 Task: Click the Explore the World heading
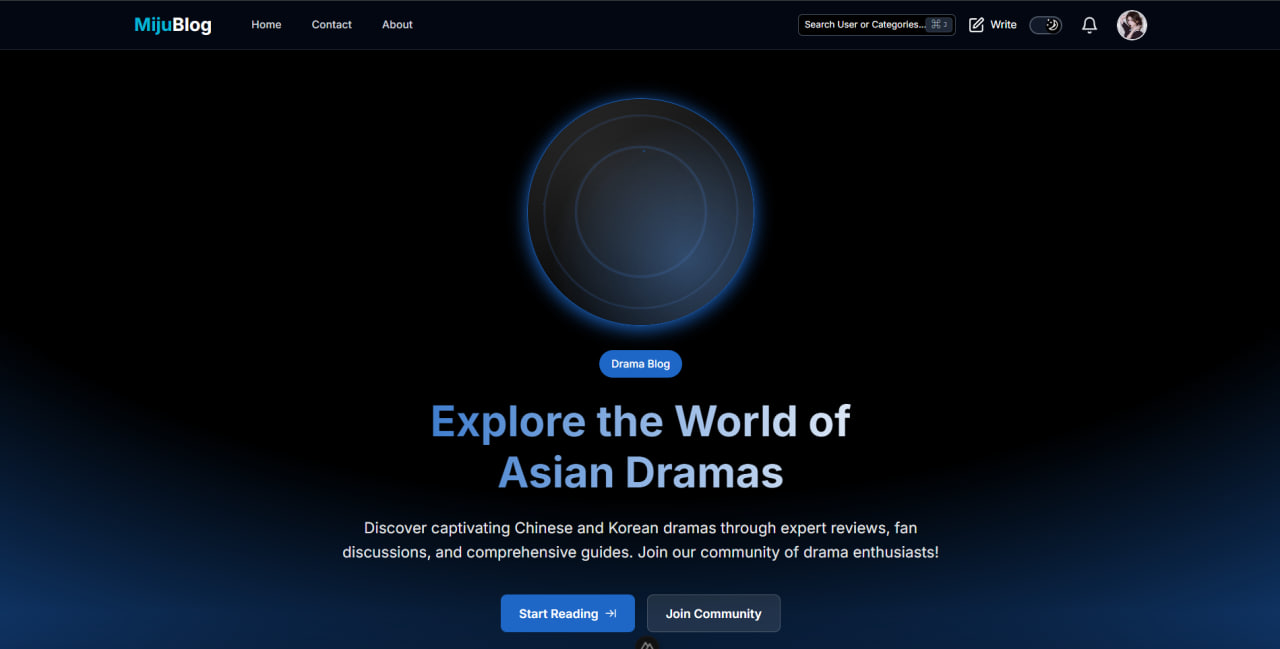click(641, 447)
